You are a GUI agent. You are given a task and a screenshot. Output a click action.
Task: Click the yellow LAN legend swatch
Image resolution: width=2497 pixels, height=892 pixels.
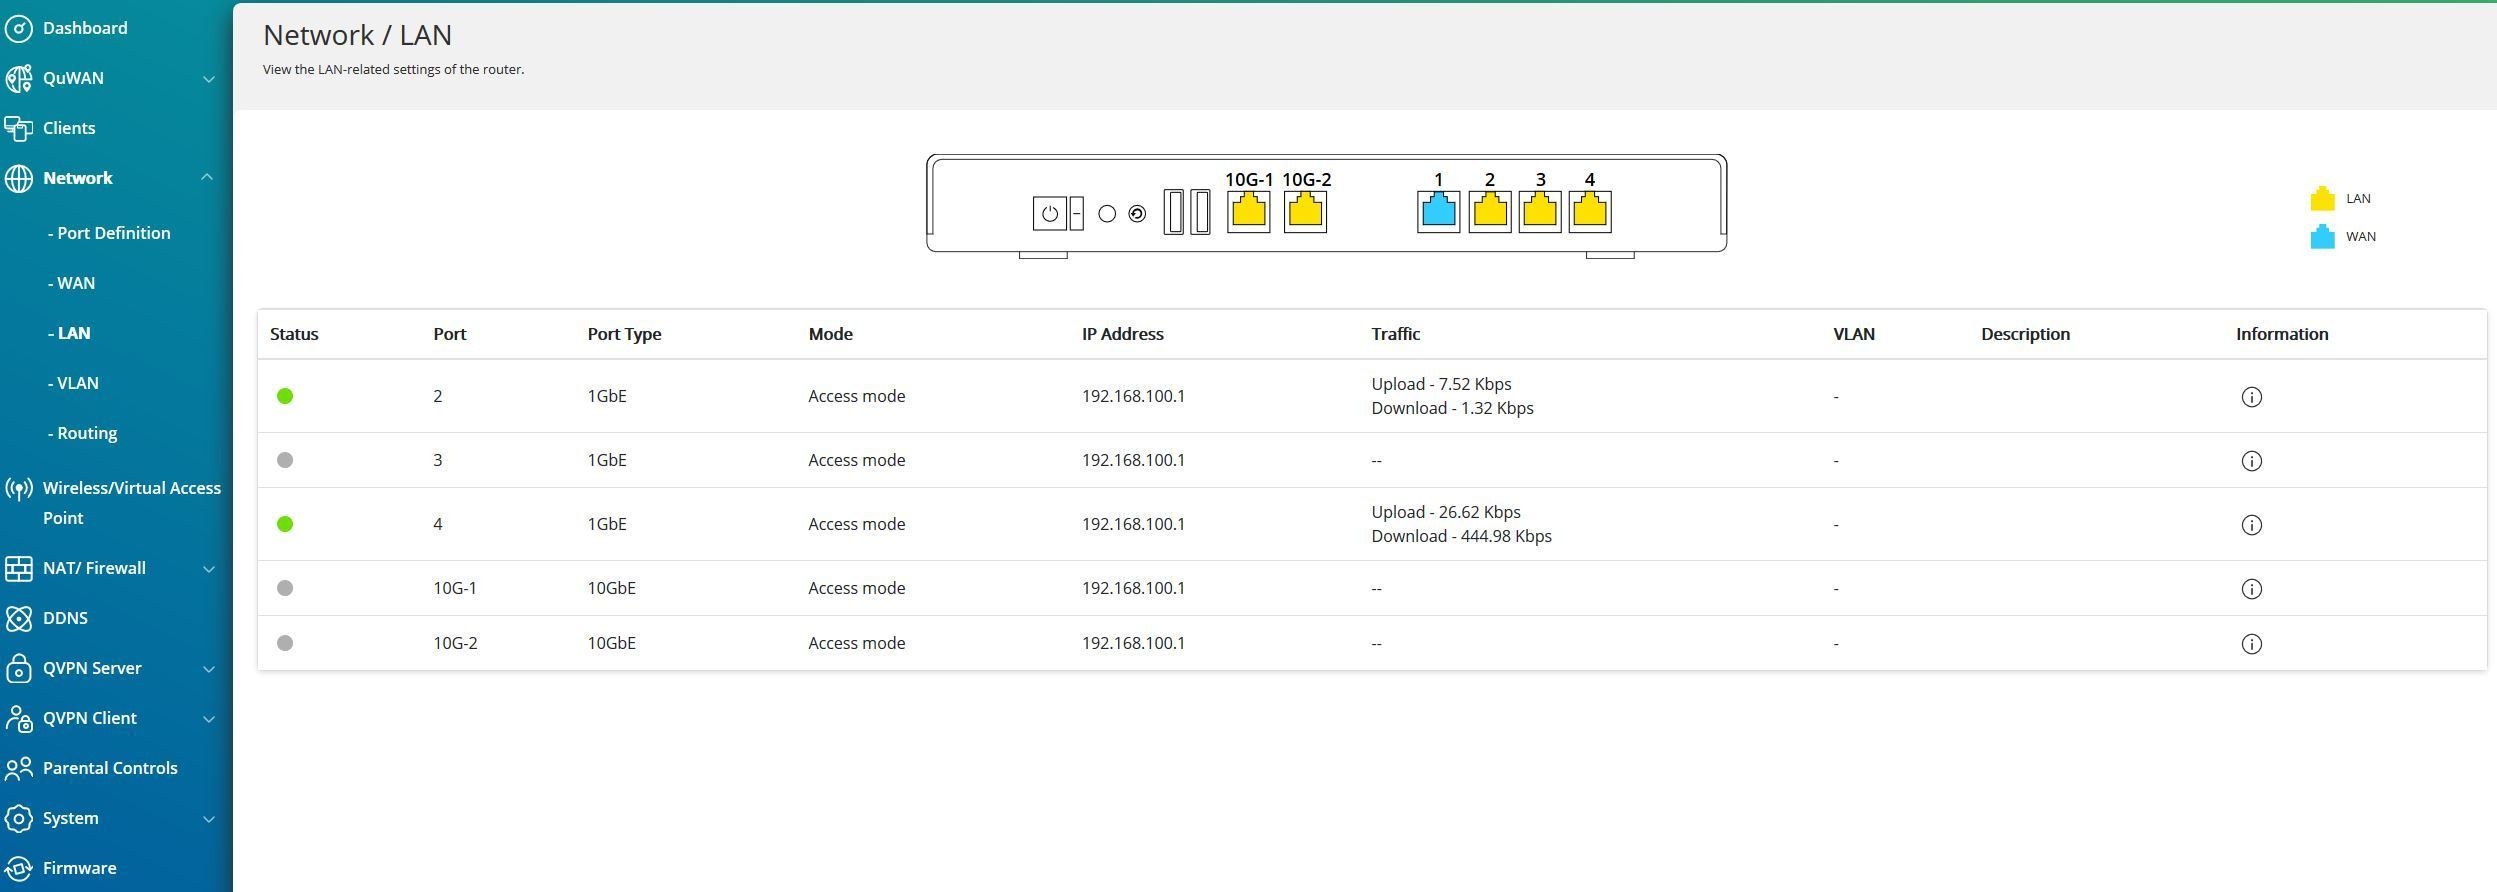[x=2322, y=199]
